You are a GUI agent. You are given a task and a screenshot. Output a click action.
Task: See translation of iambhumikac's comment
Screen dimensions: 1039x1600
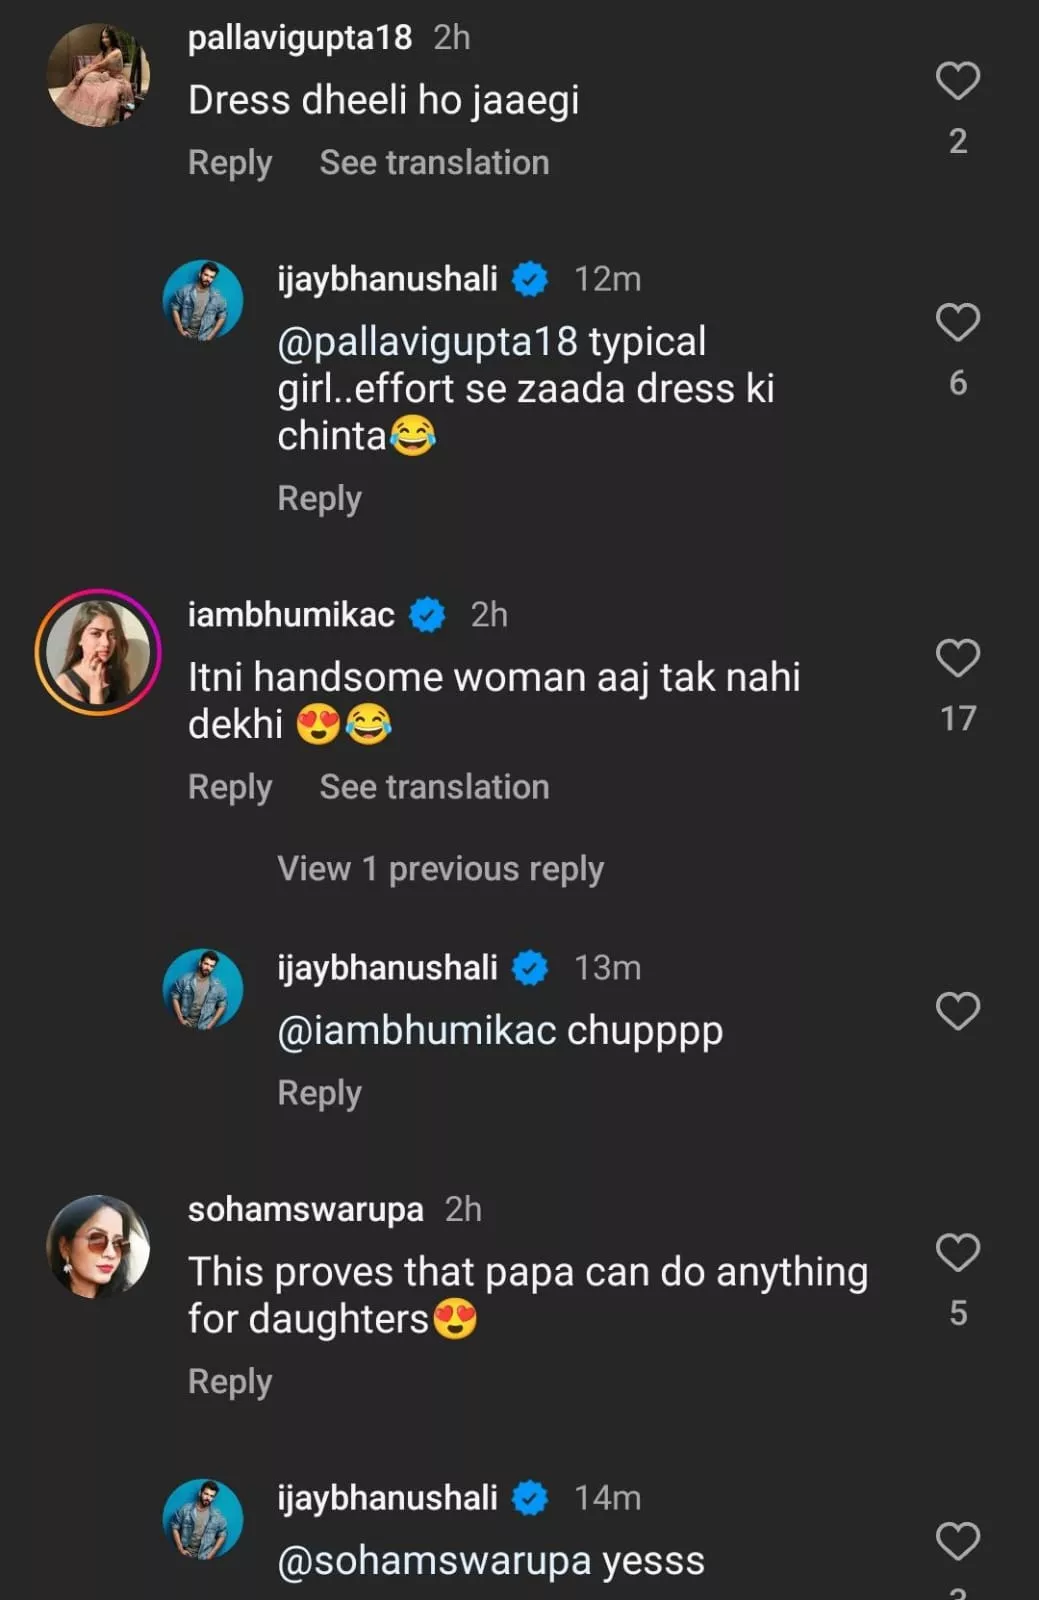(434, 787)
